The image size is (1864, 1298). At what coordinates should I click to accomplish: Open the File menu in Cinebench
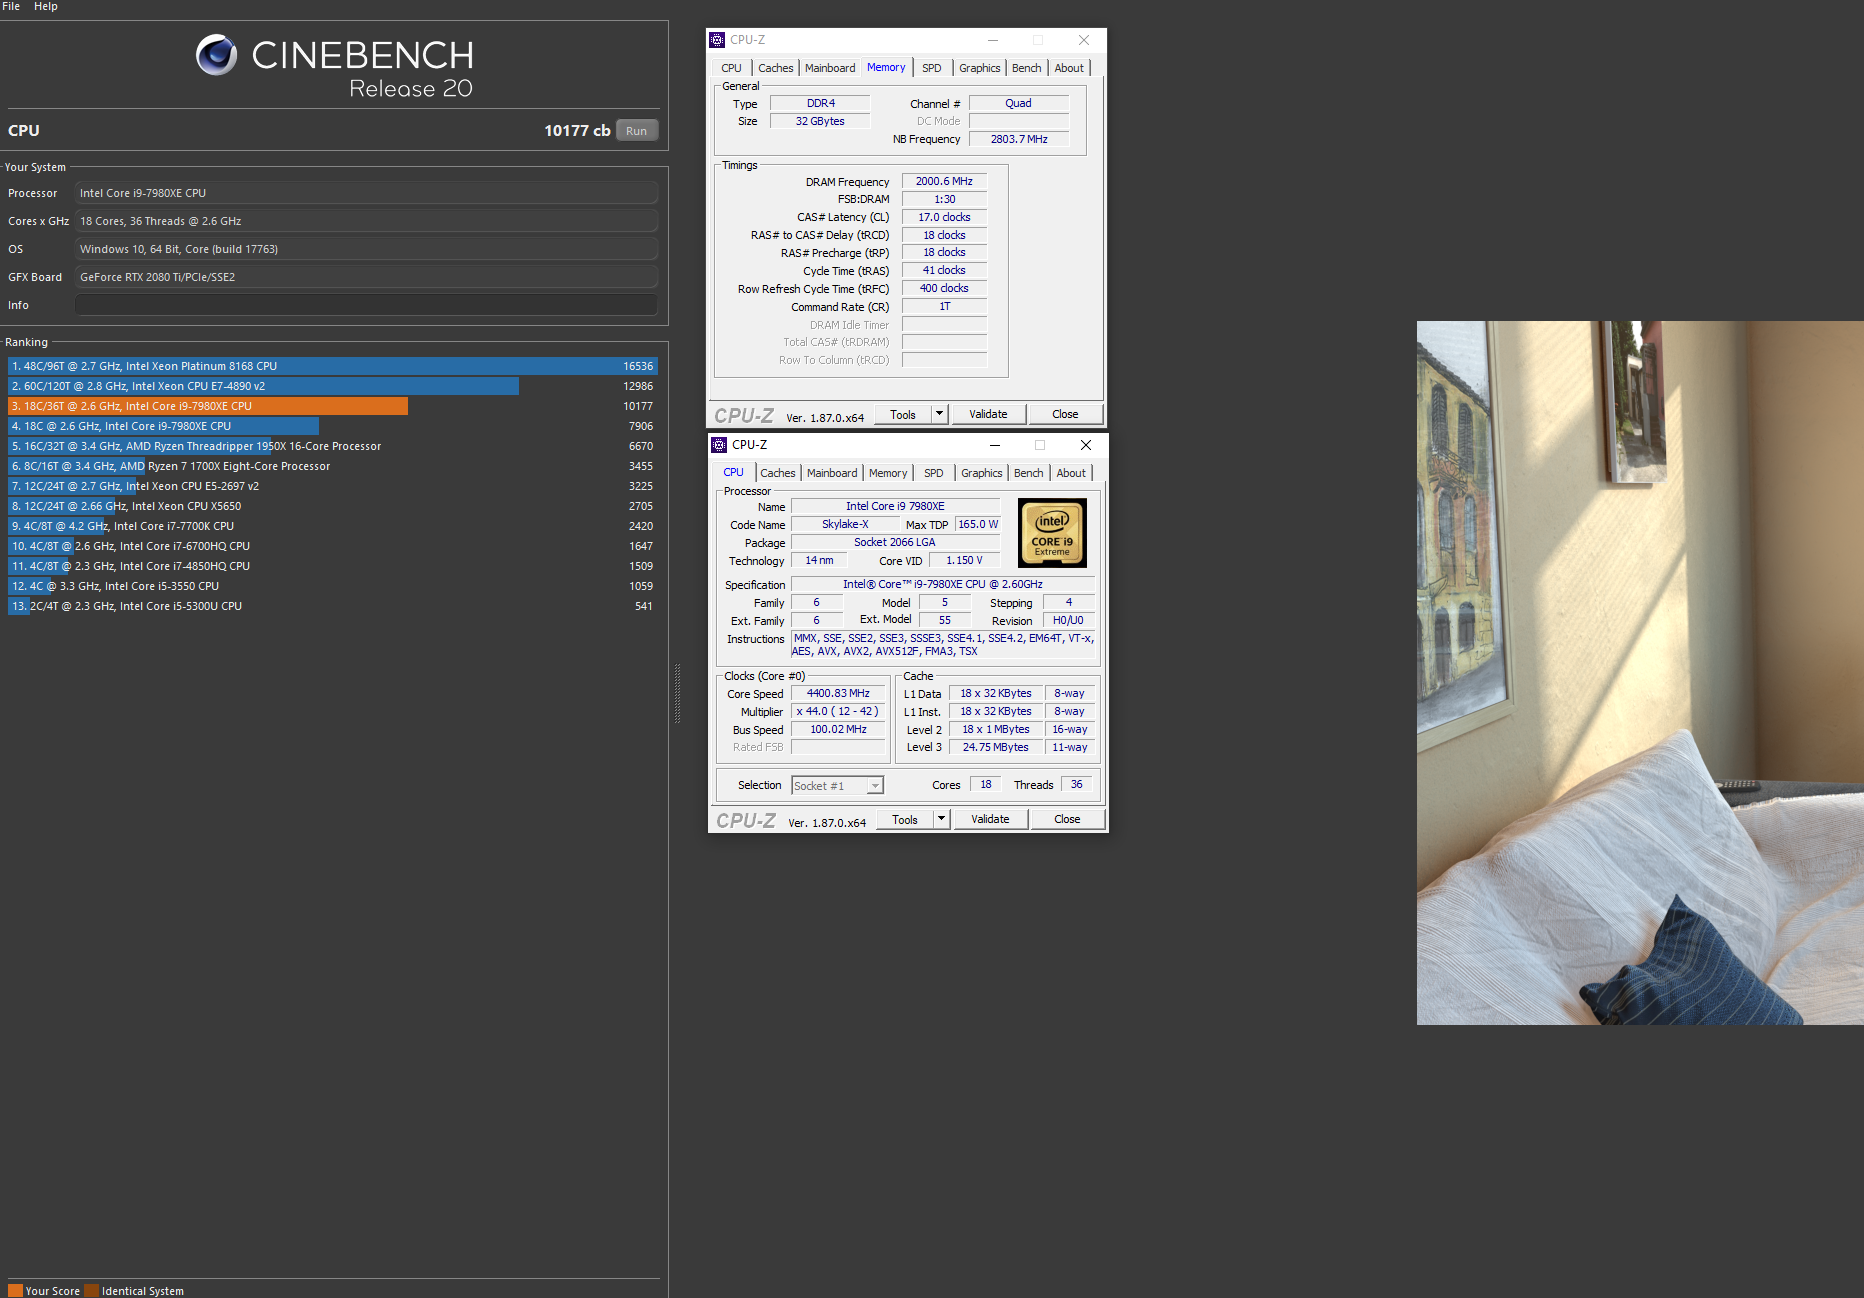(x=11, y=6)
